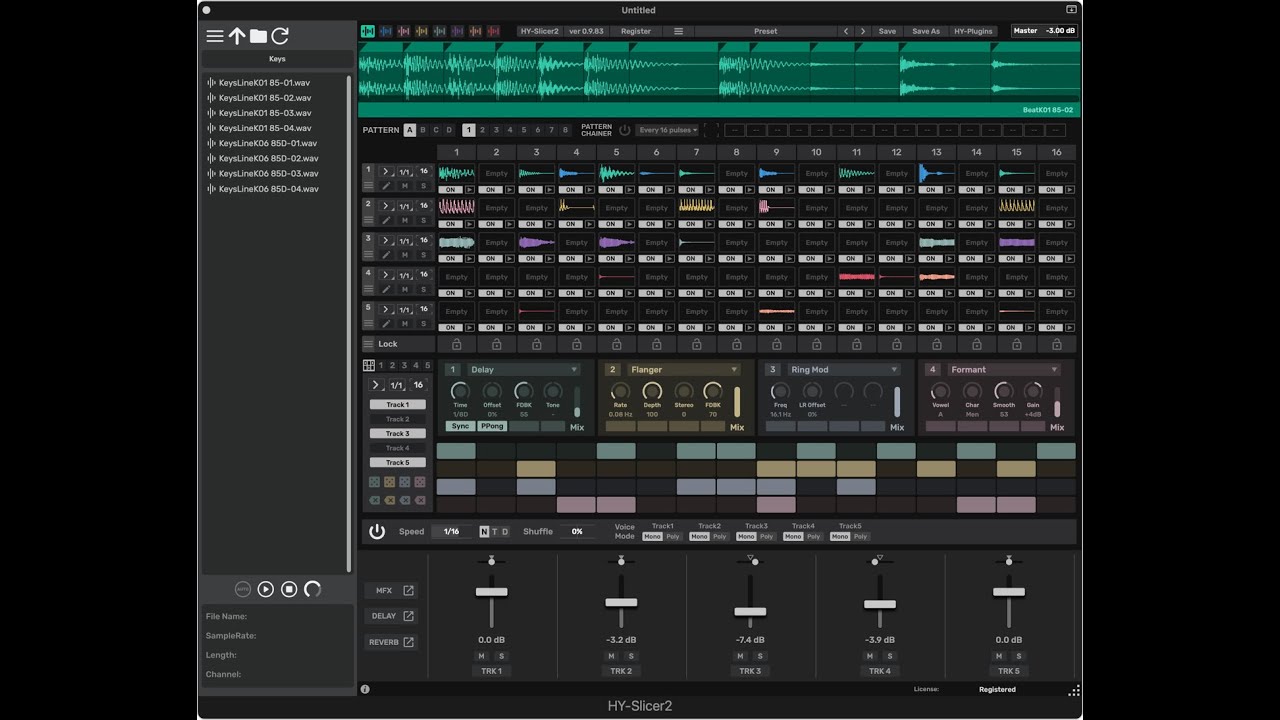Screen dimensions: 1280x720
Task: Go to the previous preset
Action: tap(846, 31)
